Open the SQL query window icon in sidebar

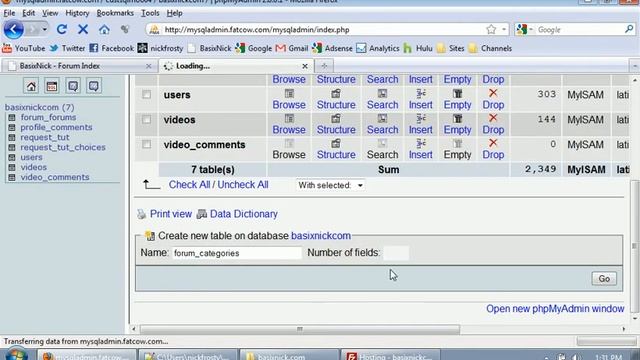pyautogui.click(x=52, y=86)
